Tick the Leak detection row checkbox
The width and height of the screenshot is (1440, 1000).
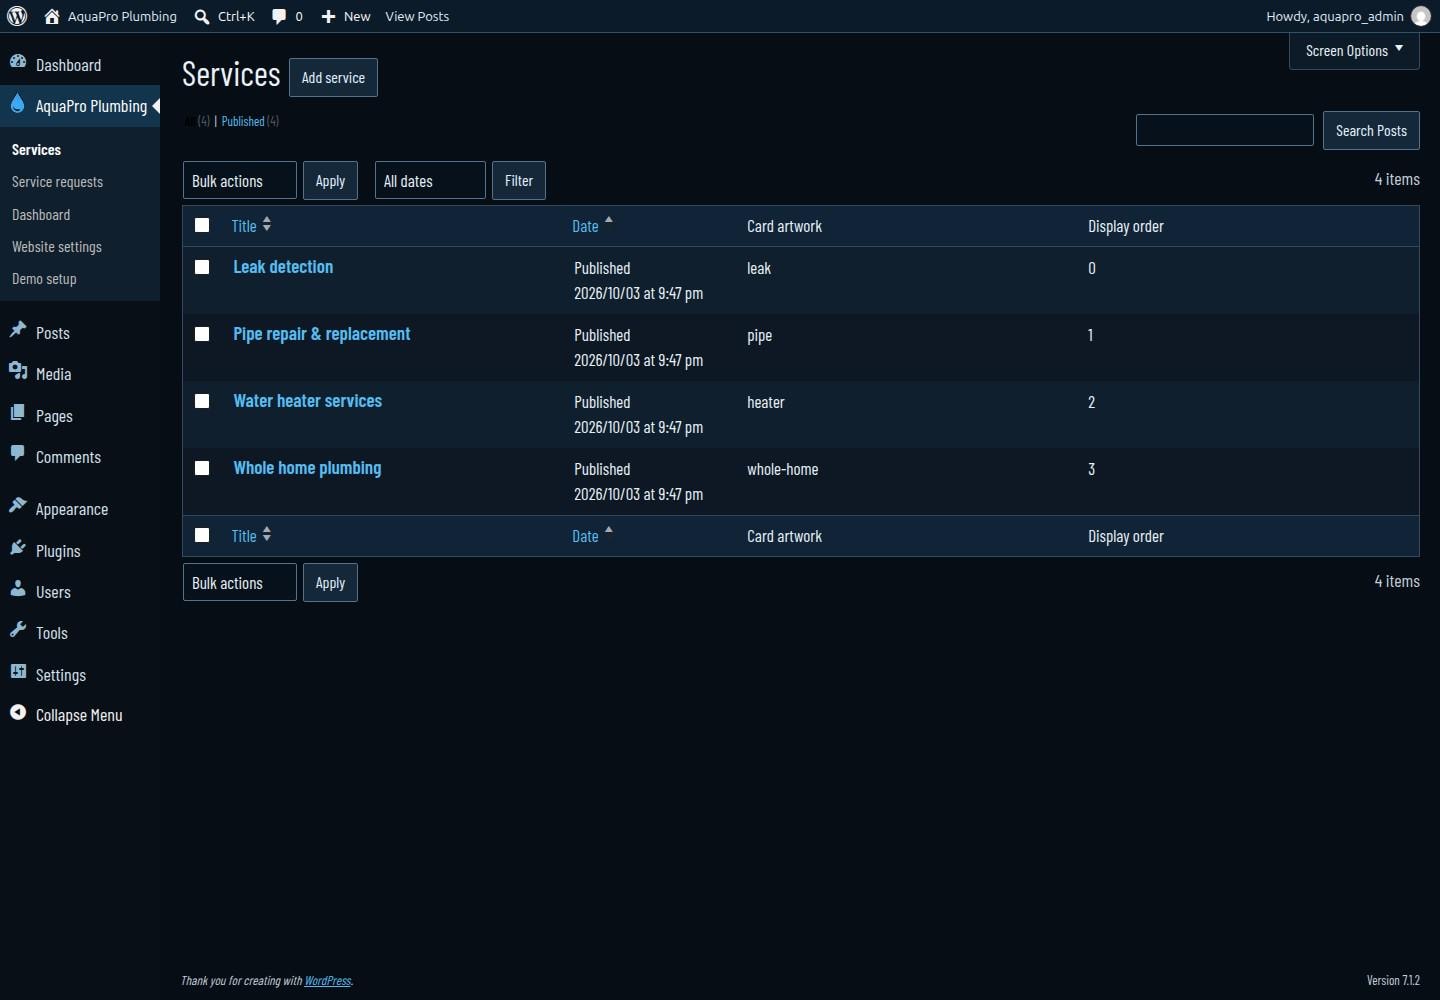[x=202, y=267]
